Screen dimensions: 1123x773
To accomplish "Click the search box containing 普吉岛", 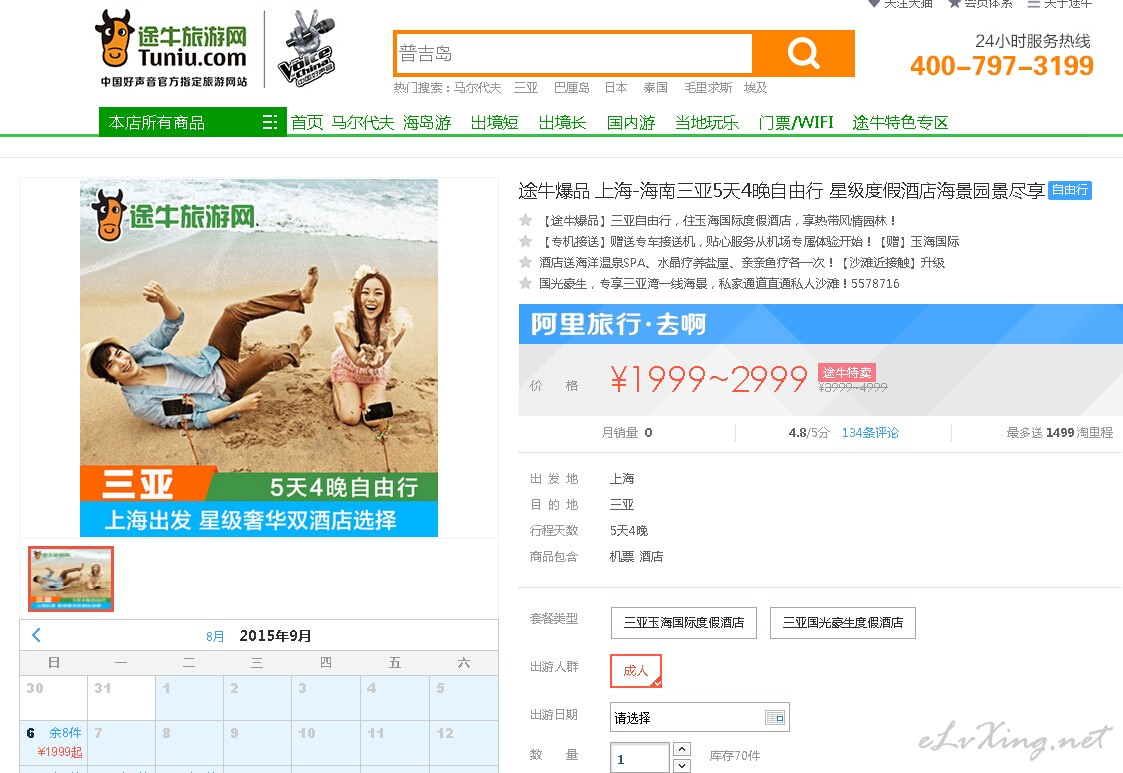I will coord(574,53).
